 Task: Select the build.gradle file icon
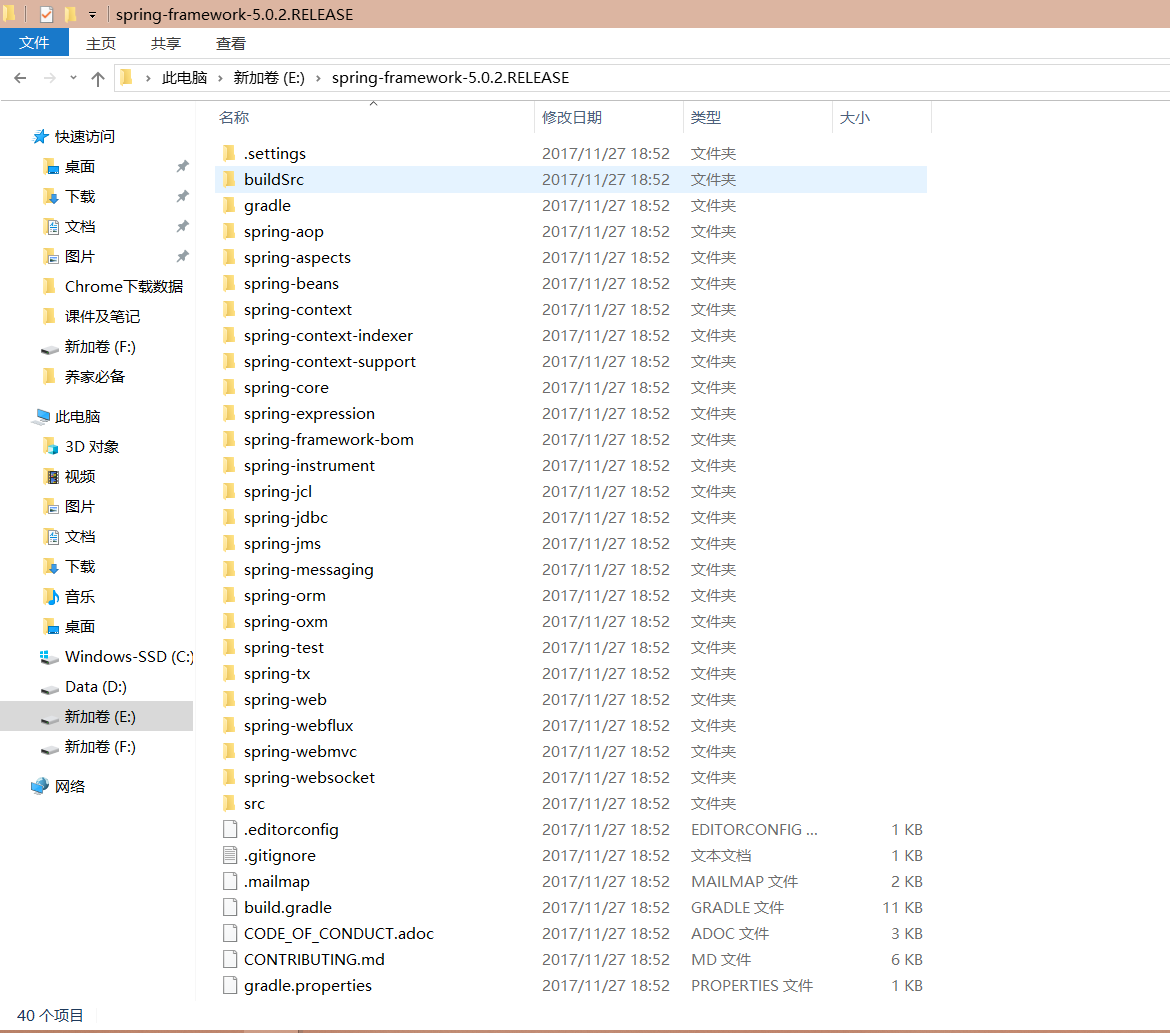click(230, 908)
